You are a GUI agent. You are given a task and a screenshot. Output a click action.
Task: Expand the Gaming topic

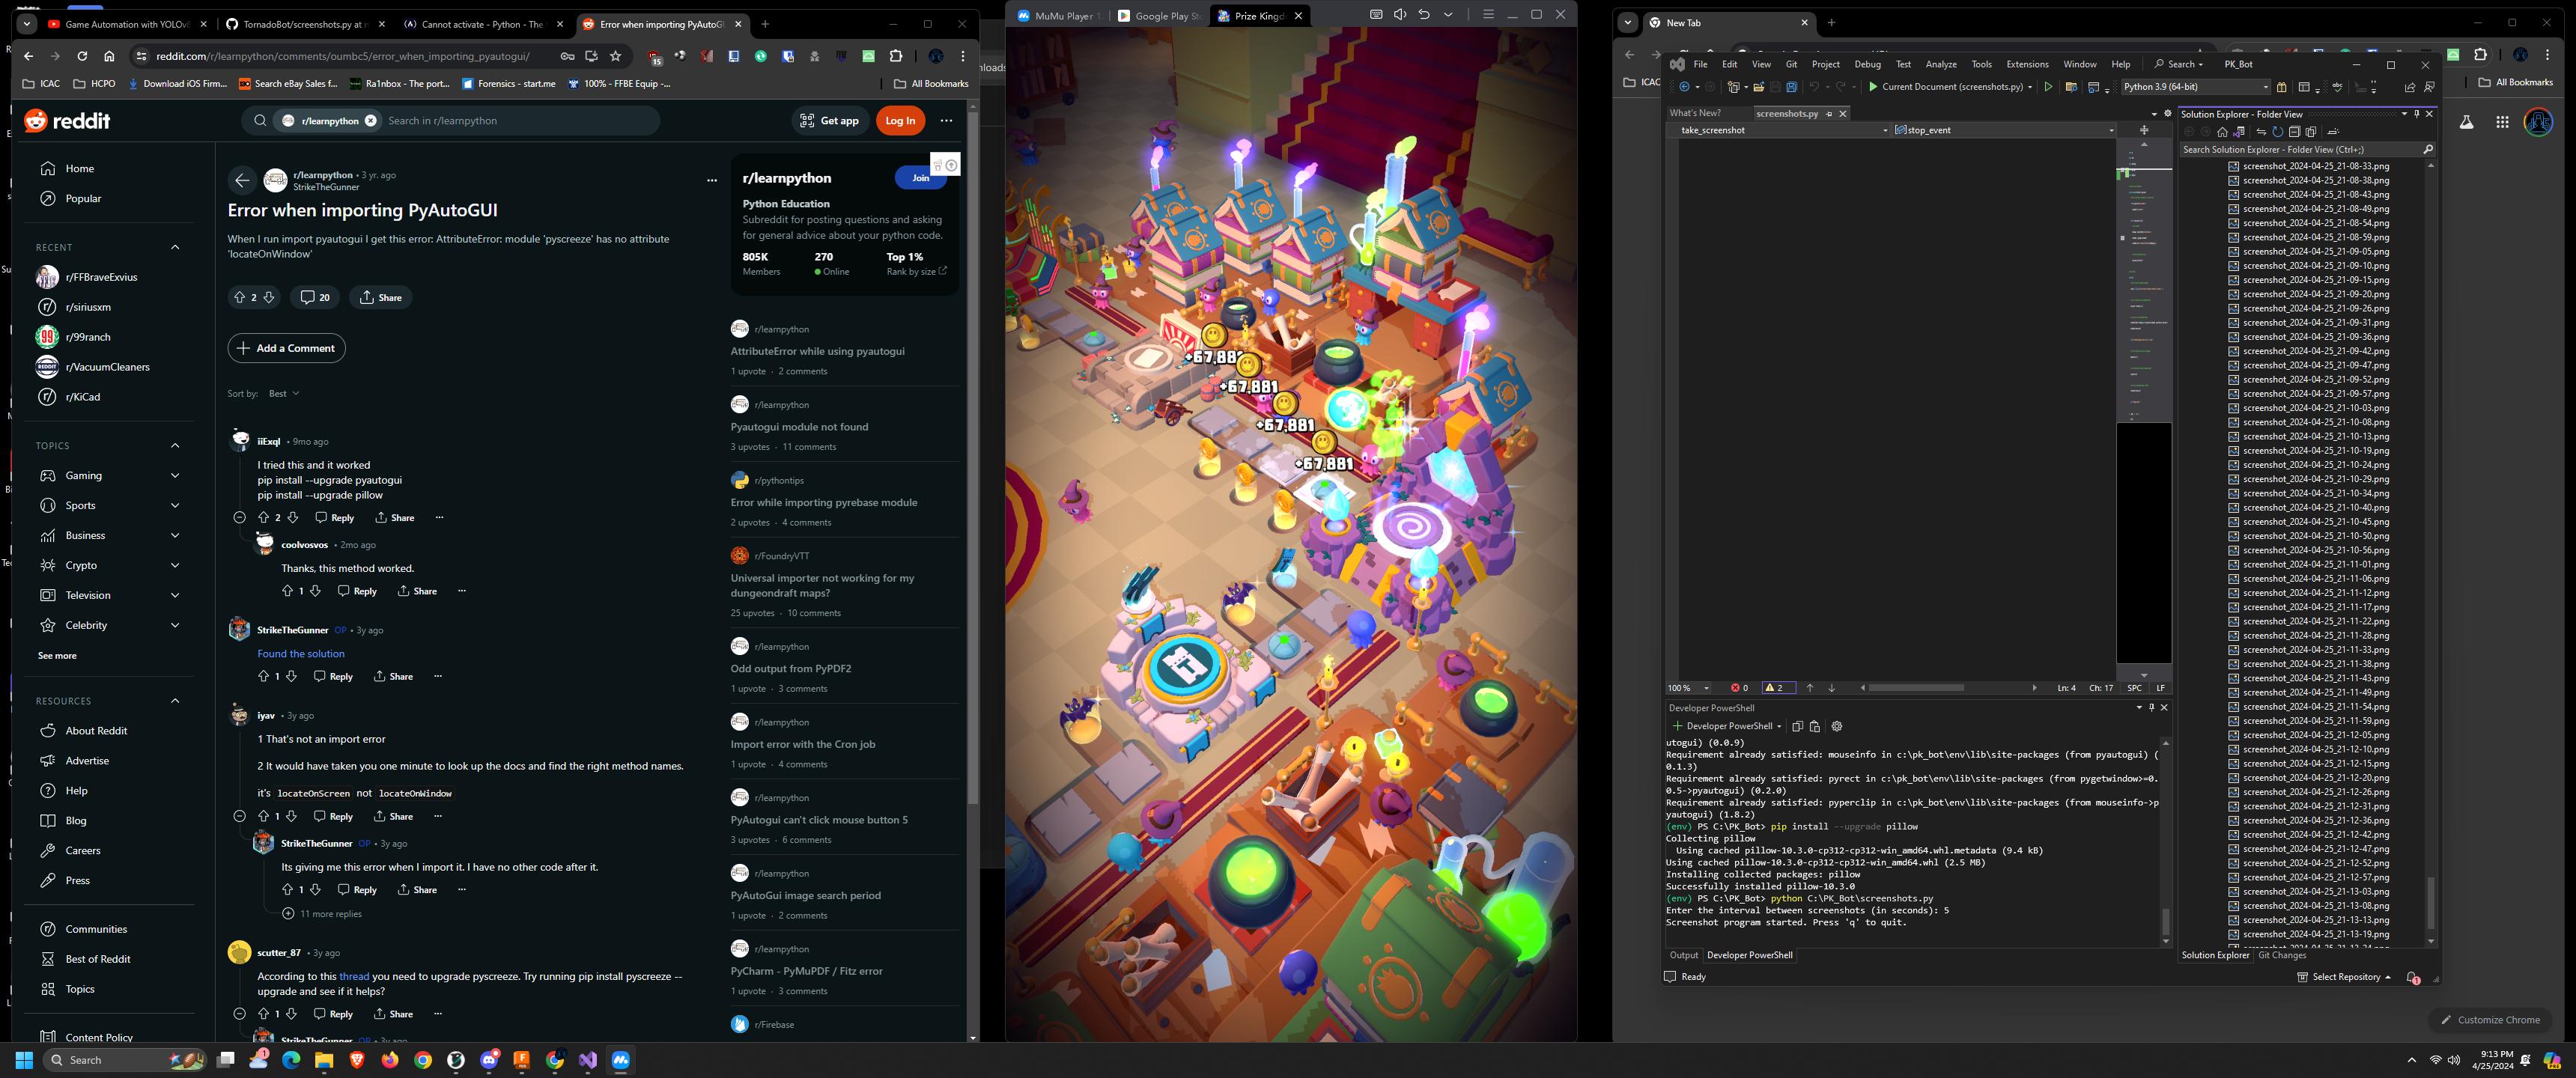175,476
